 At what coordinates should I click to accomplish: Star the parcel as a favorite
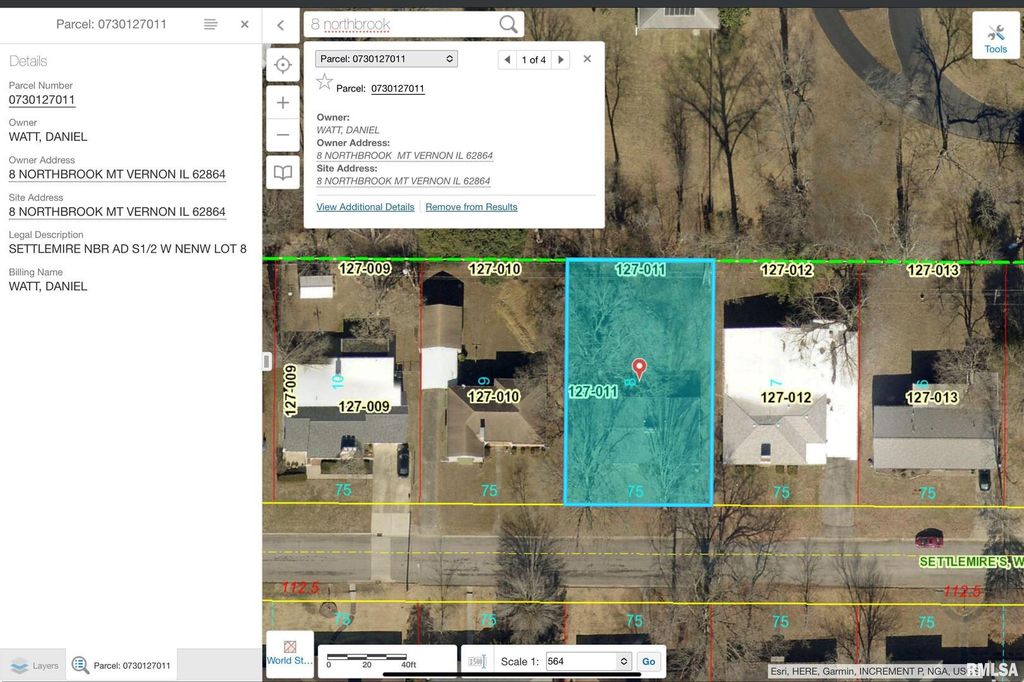(x=324, y=83)
